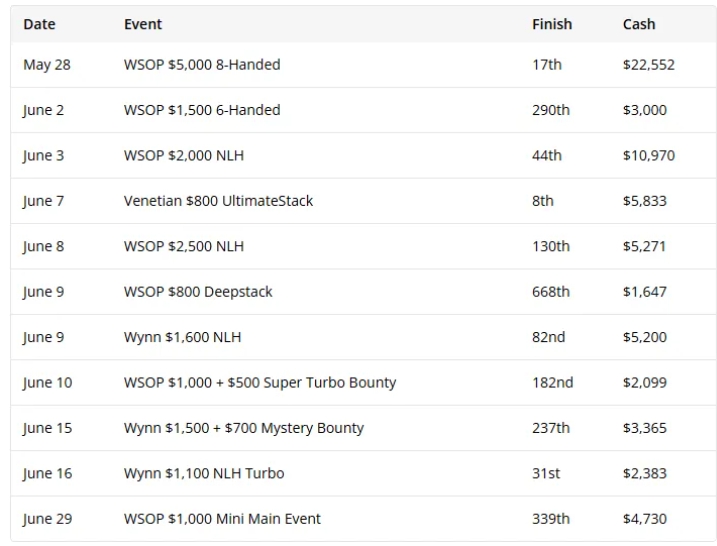717x546 pixels.
Task: Click the Wynn $1,600 NLH event name
Action: [x=182, y=337]
